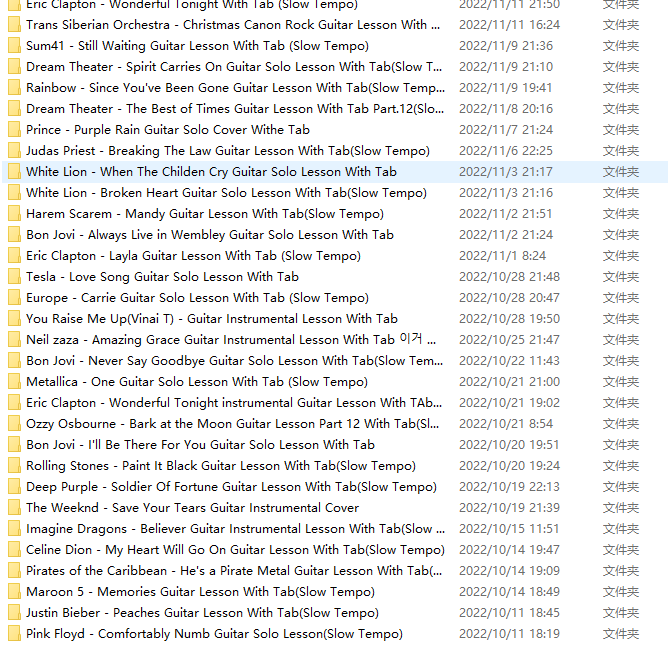Screen dimensions: 668x646
Task: Click folder icon for Judas Priest Breaking The Law
Action: click(14, 150)
